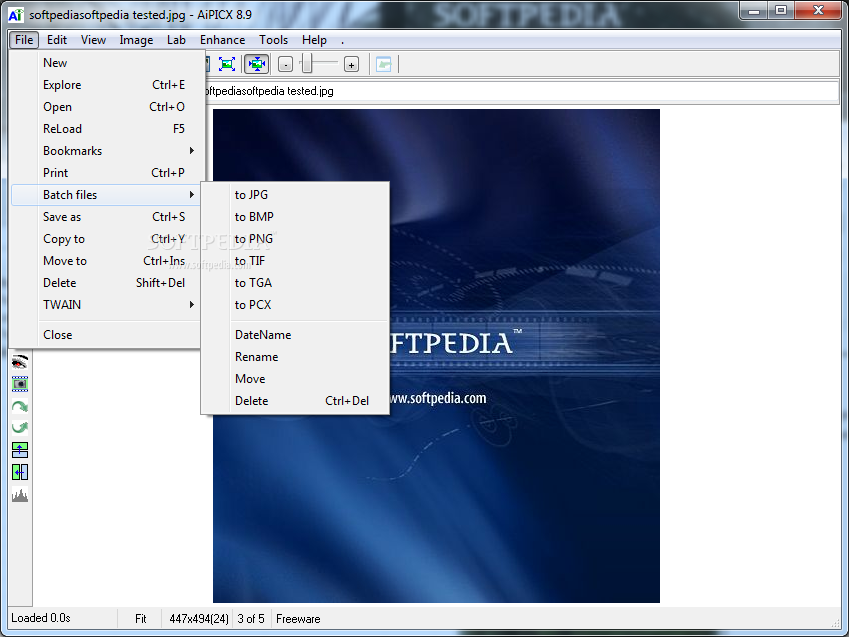Open the histogram icon in sidebar
The image size is (849, 637).
pyautogui.click(x=20, y=495)
